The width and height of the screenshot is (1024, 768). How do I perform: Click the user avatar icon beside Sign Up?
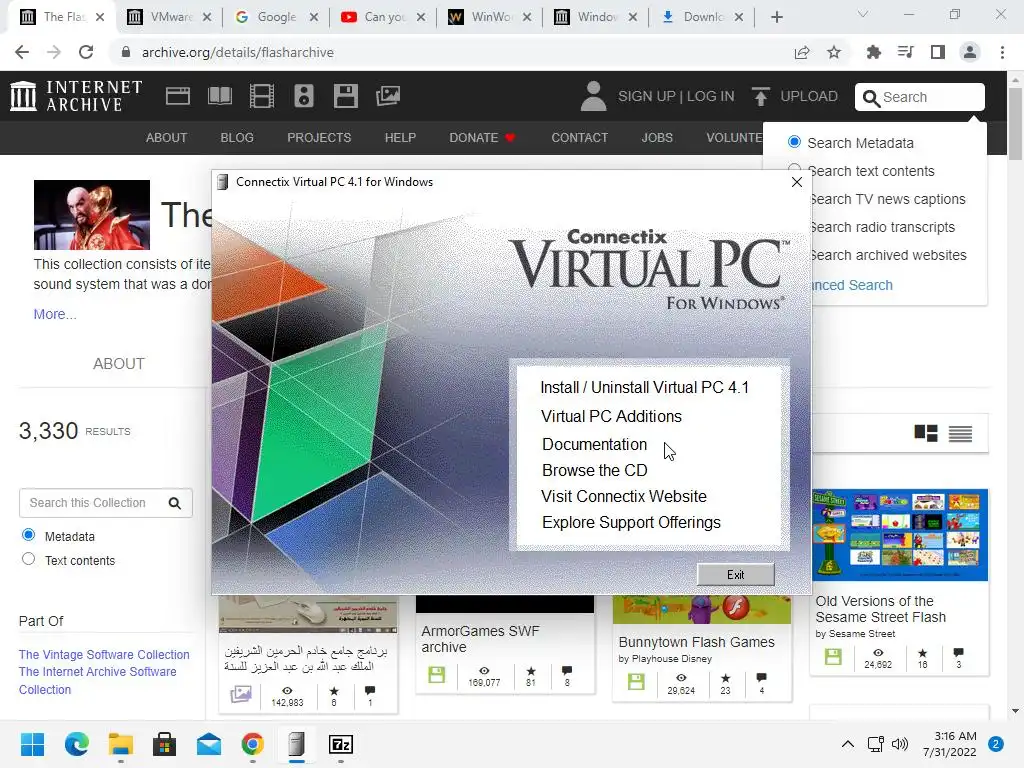(x=593, y=96)
